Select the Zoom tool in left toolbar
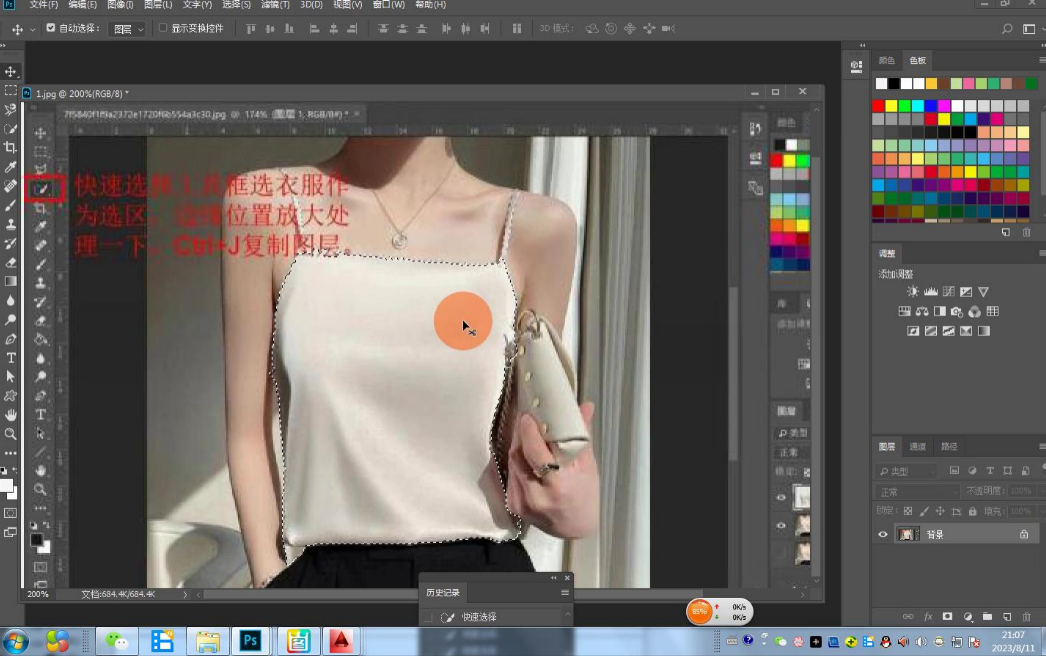This screenshot has width=1046, height=656. coord(11,434)
